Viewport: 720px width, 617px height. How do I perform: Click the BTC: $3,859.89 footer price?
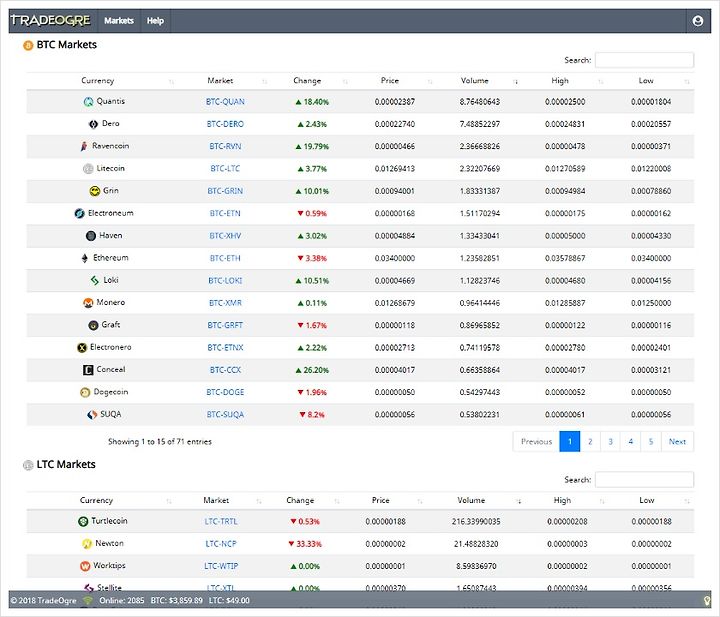coord(176,600)
